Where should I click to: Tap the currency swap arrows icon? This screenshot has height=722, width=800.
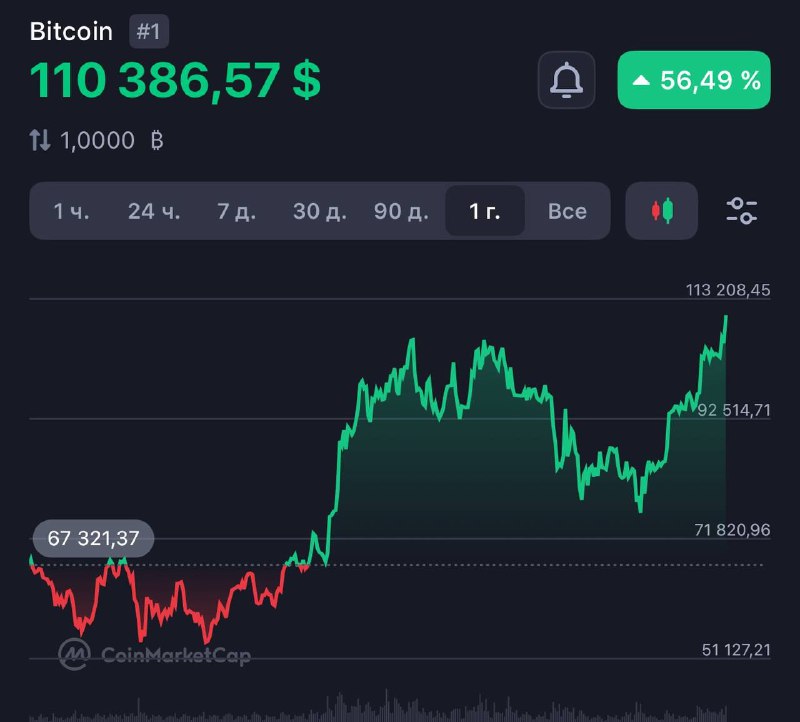point(40,140)
